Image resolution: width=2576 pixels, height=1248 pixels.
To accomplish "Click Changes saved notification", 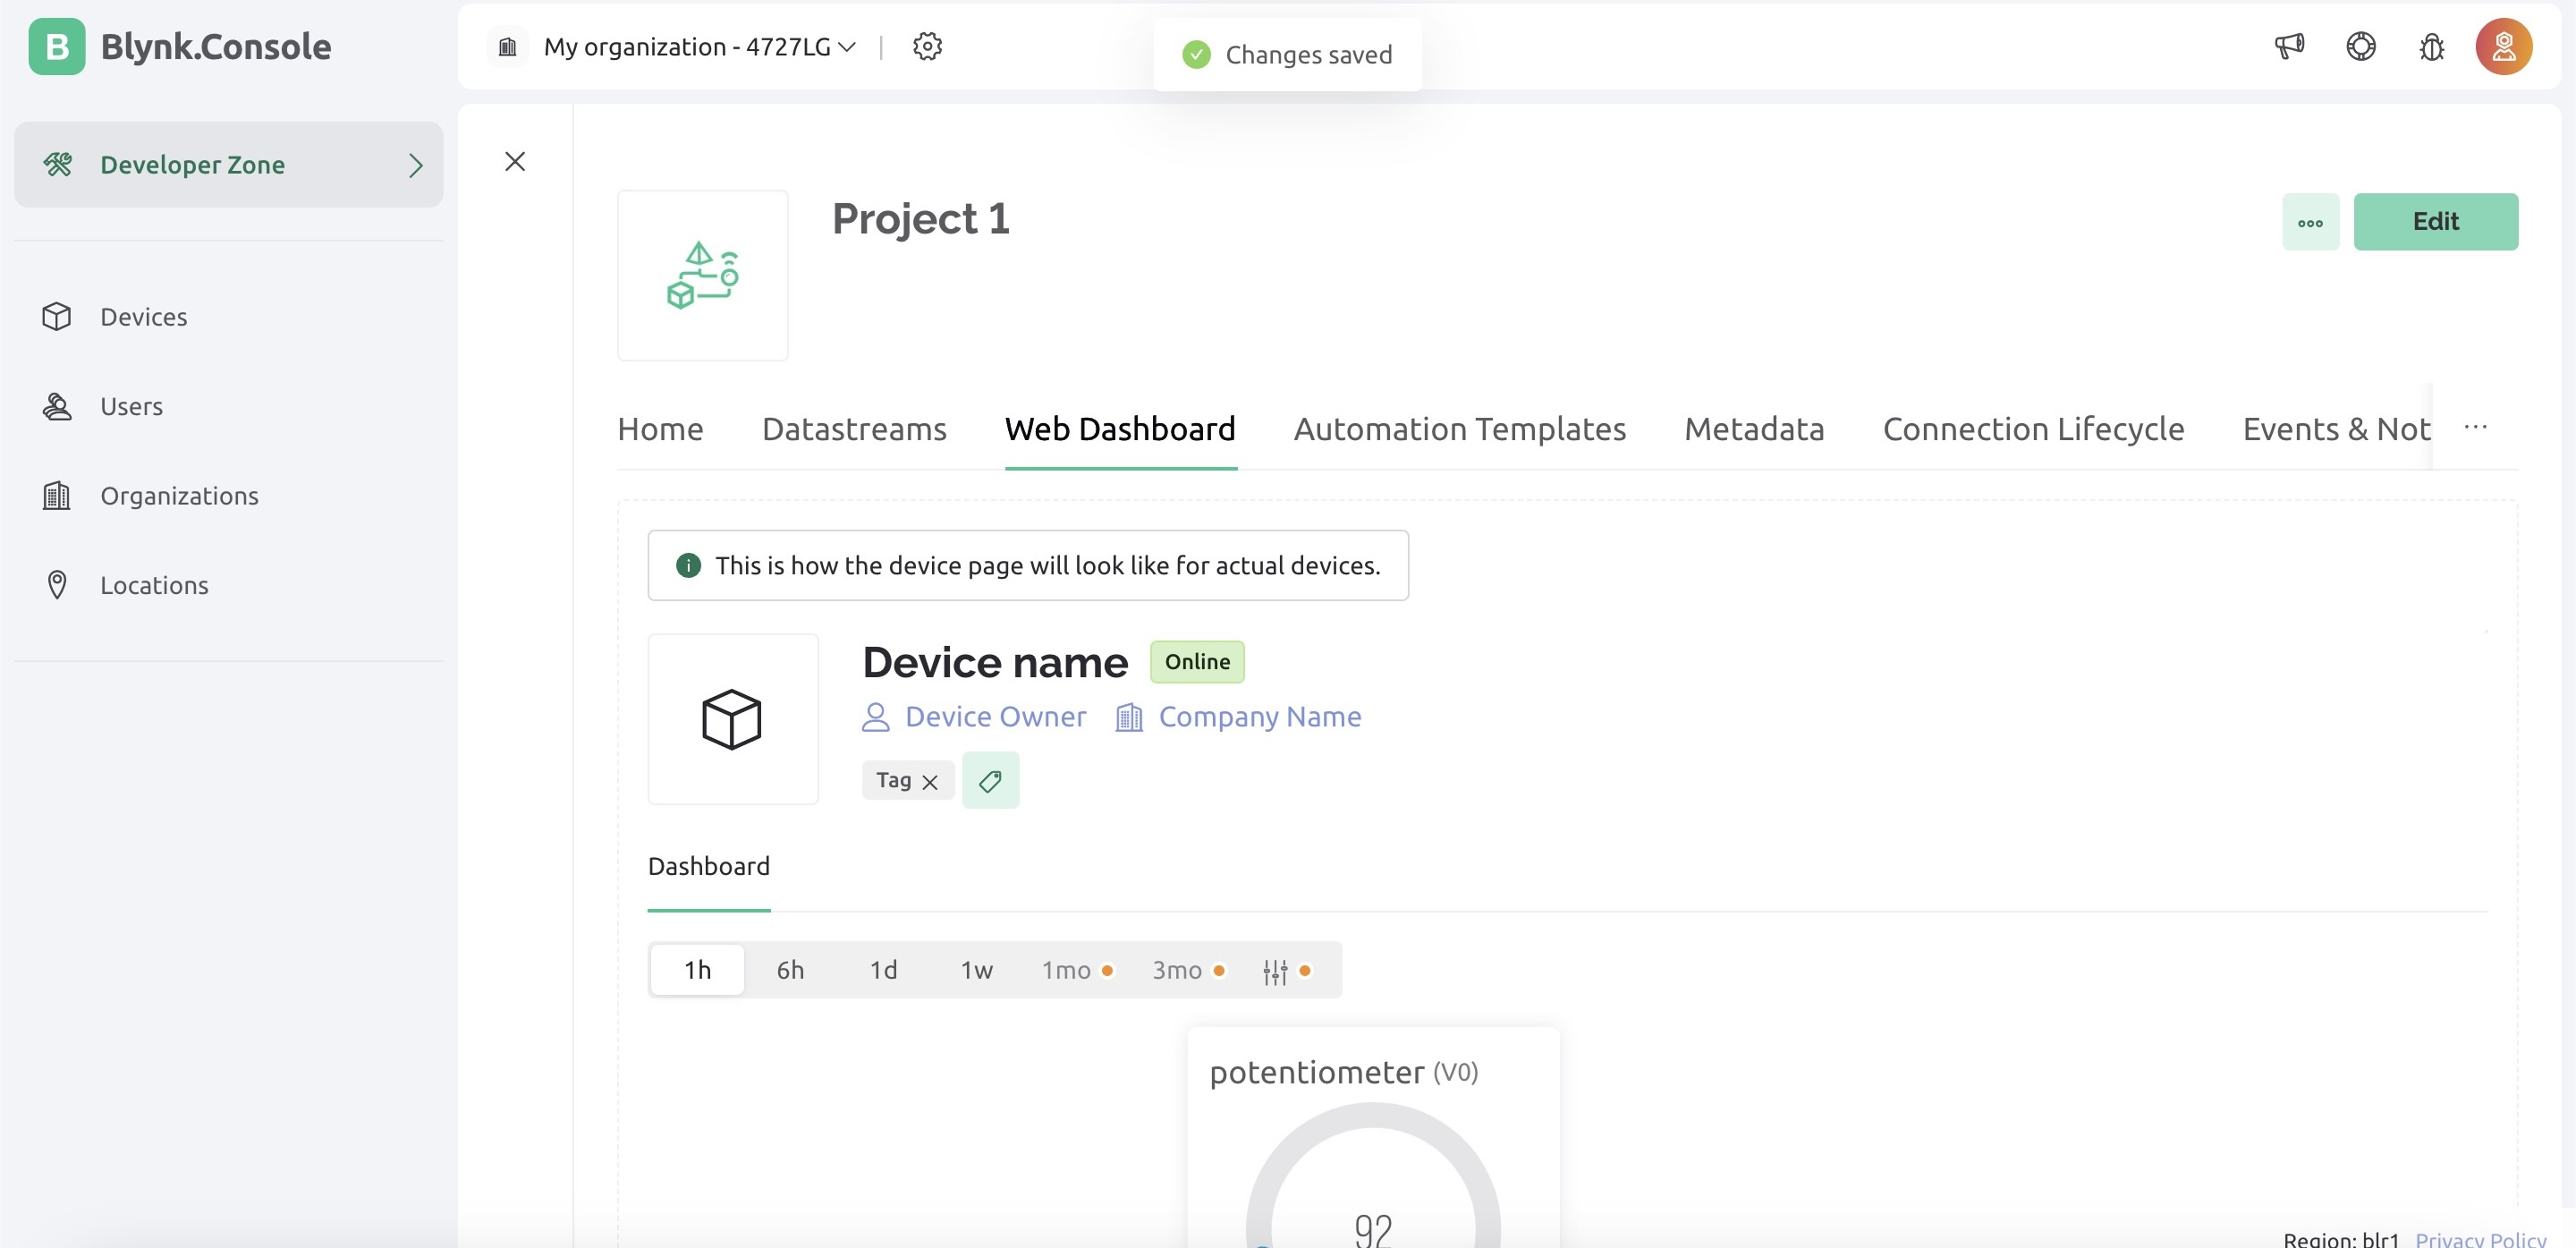I will (x=1287, y=55).
